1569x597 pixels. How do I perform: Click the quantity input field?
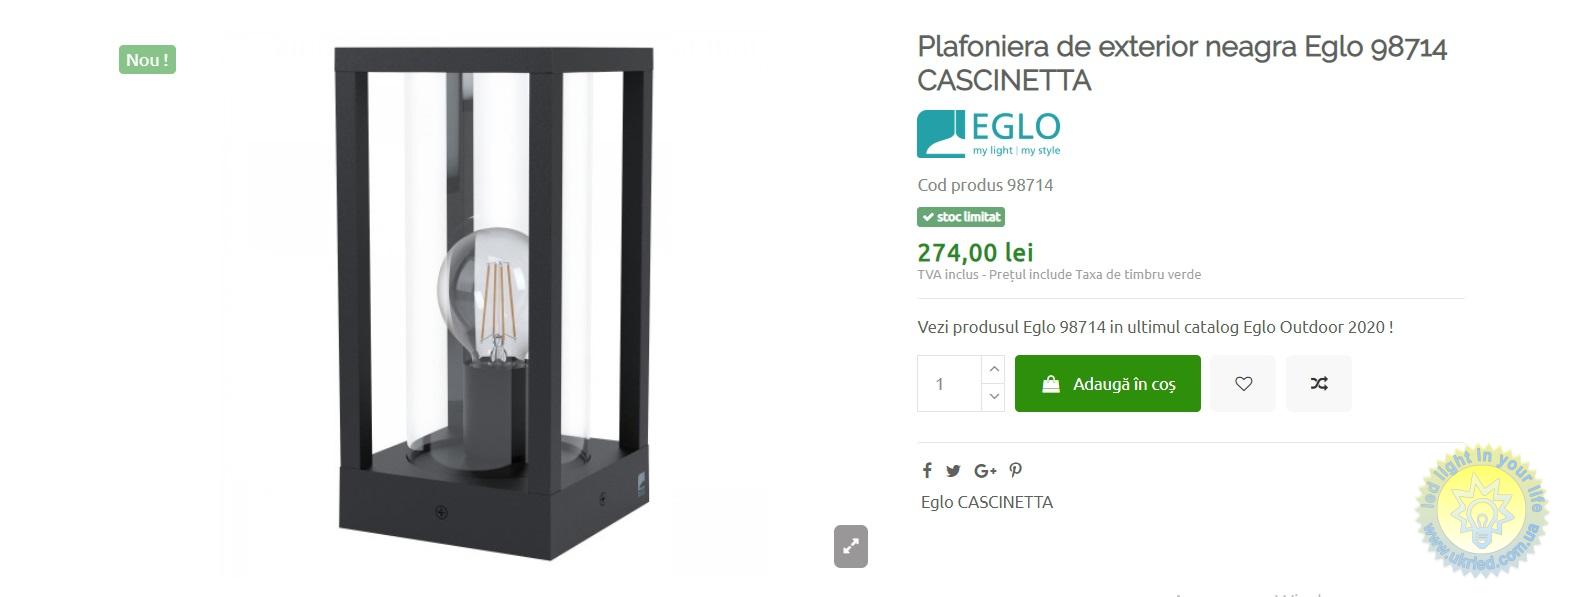coord(950,383)
